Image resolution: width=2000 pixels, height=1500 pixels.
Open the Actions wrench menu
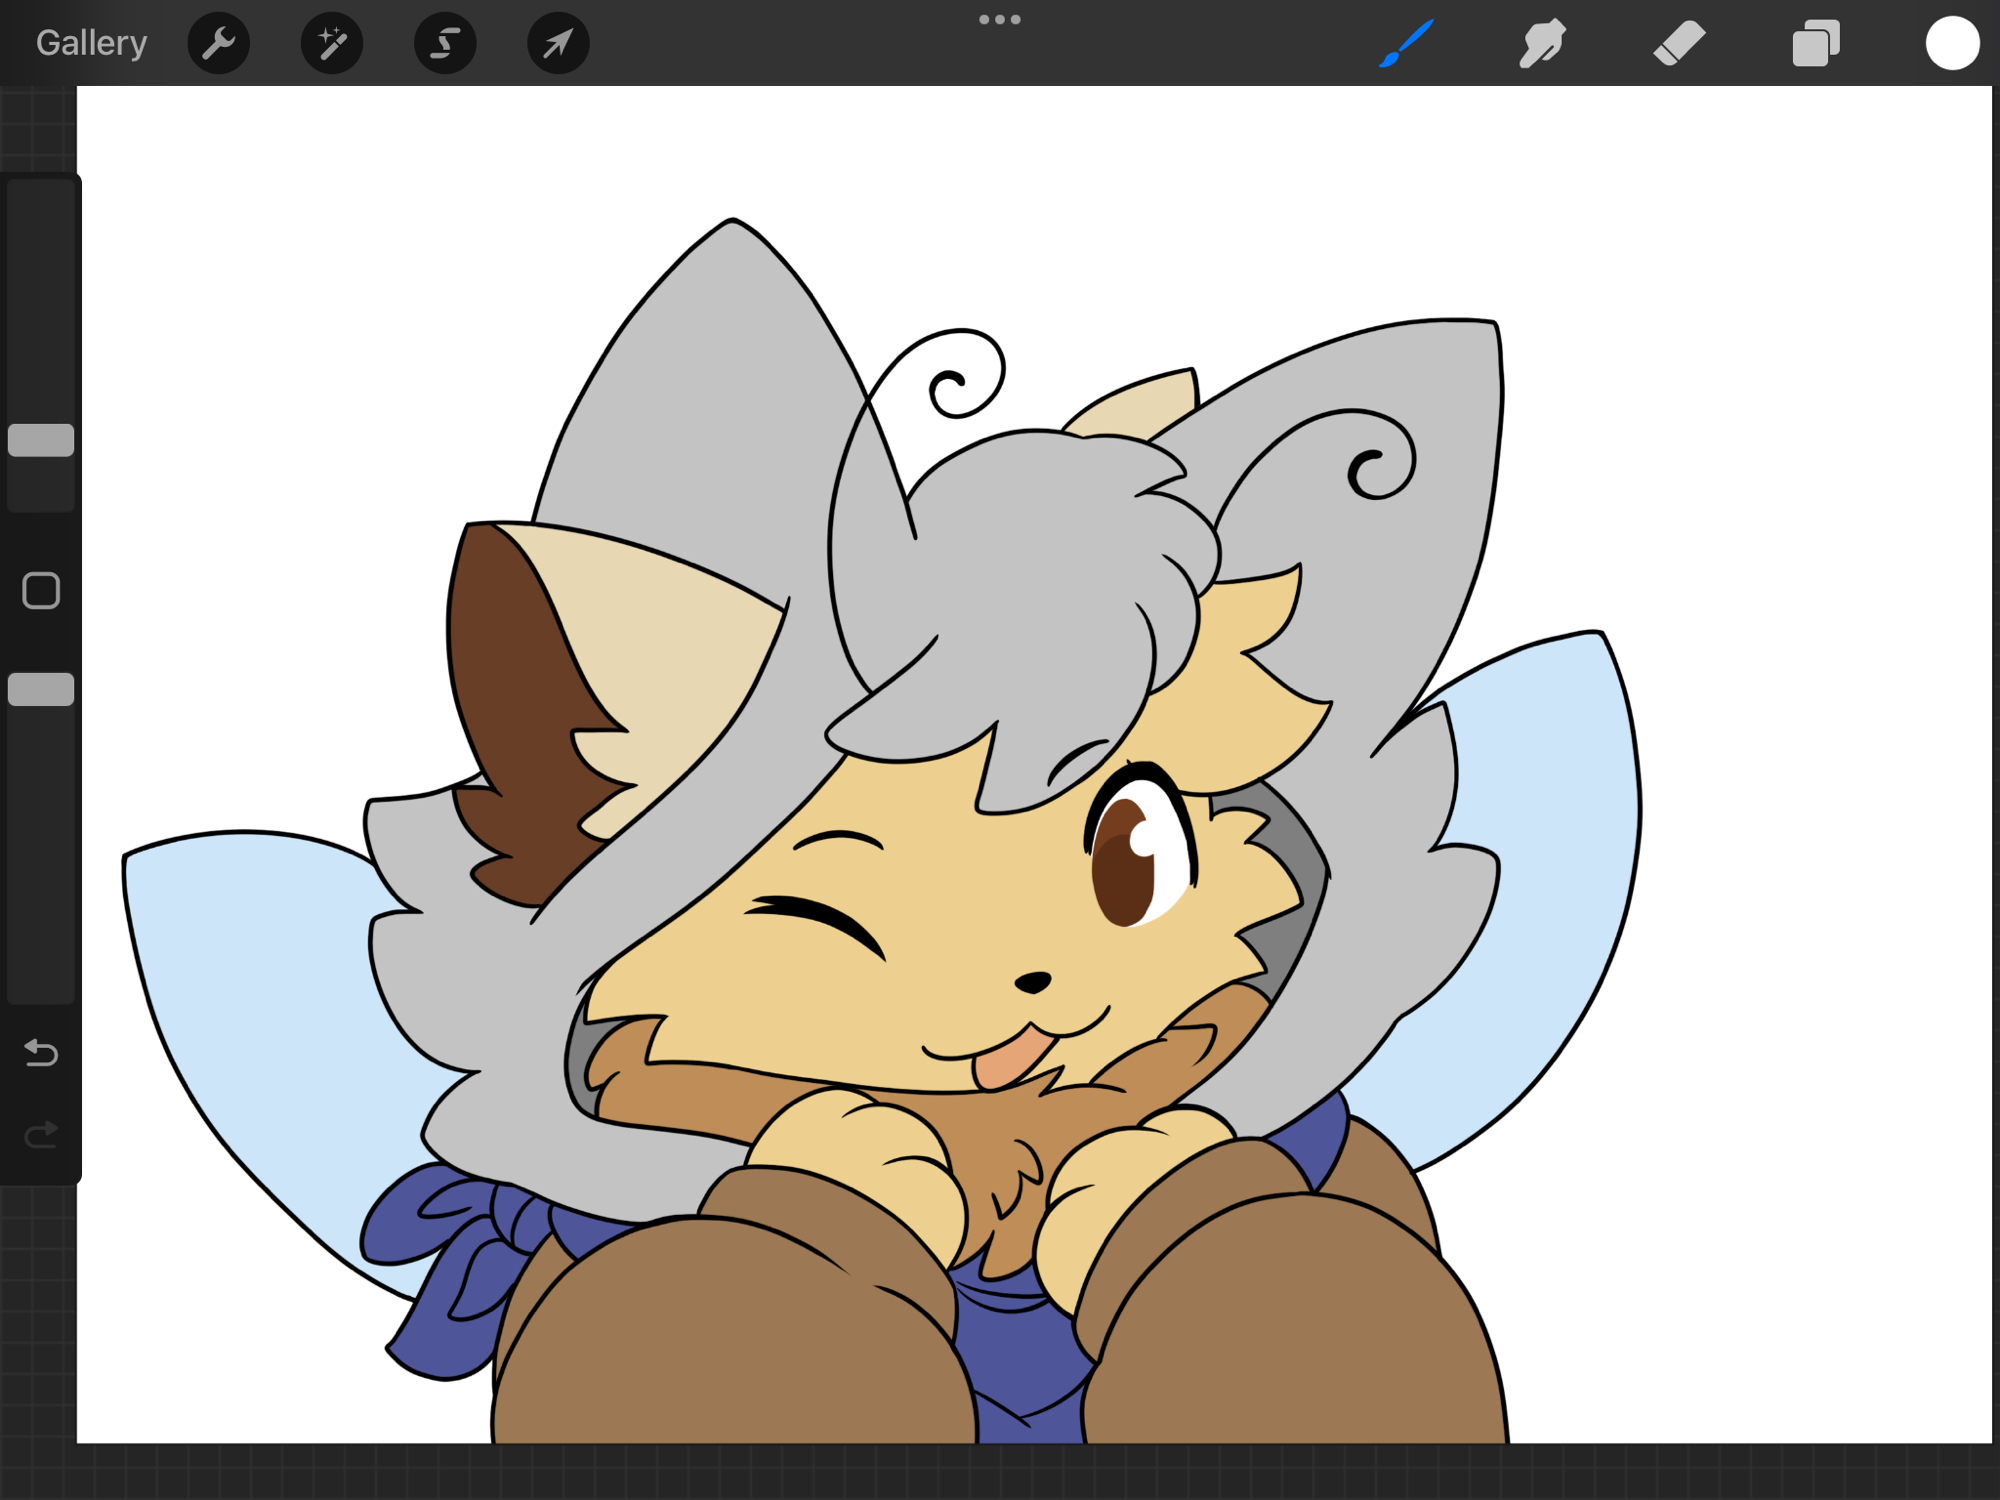pos(218,43)
